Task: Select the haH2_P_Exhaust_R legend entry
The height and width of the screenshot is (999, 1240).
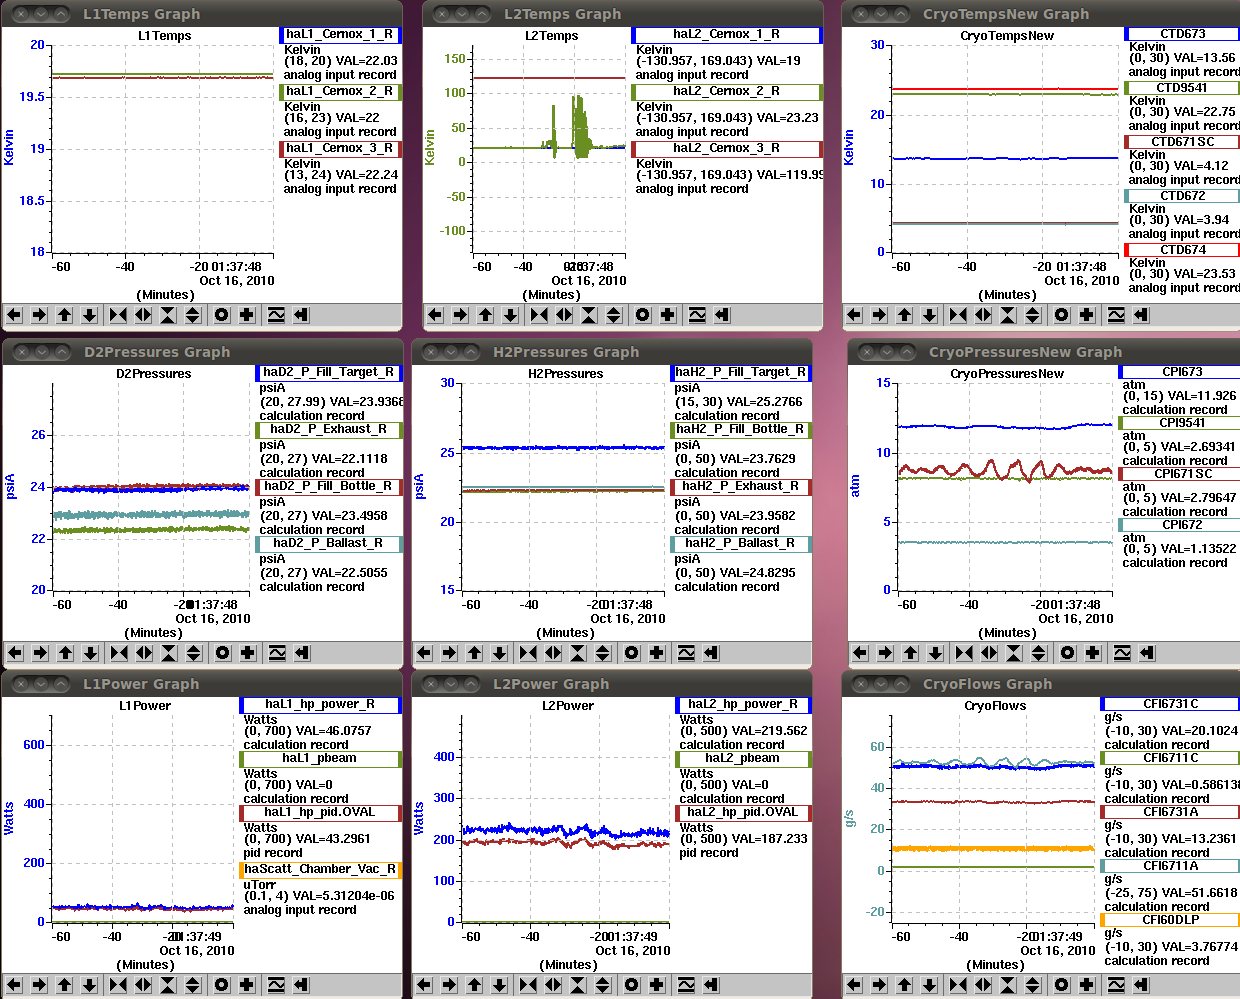Action: pos(740,486)
